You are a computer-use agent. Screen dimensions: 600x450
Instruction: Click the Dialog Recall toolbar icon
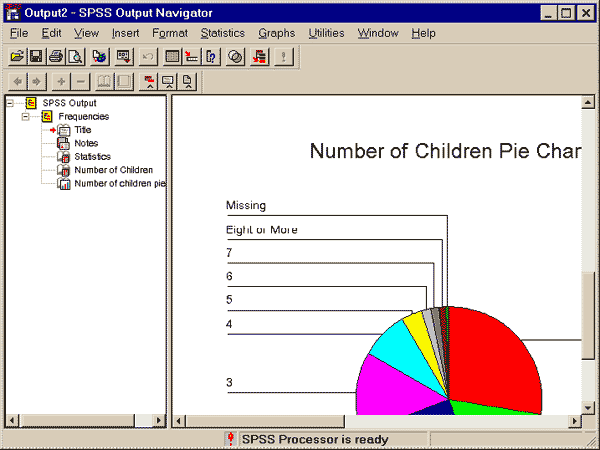click(124, 57)
